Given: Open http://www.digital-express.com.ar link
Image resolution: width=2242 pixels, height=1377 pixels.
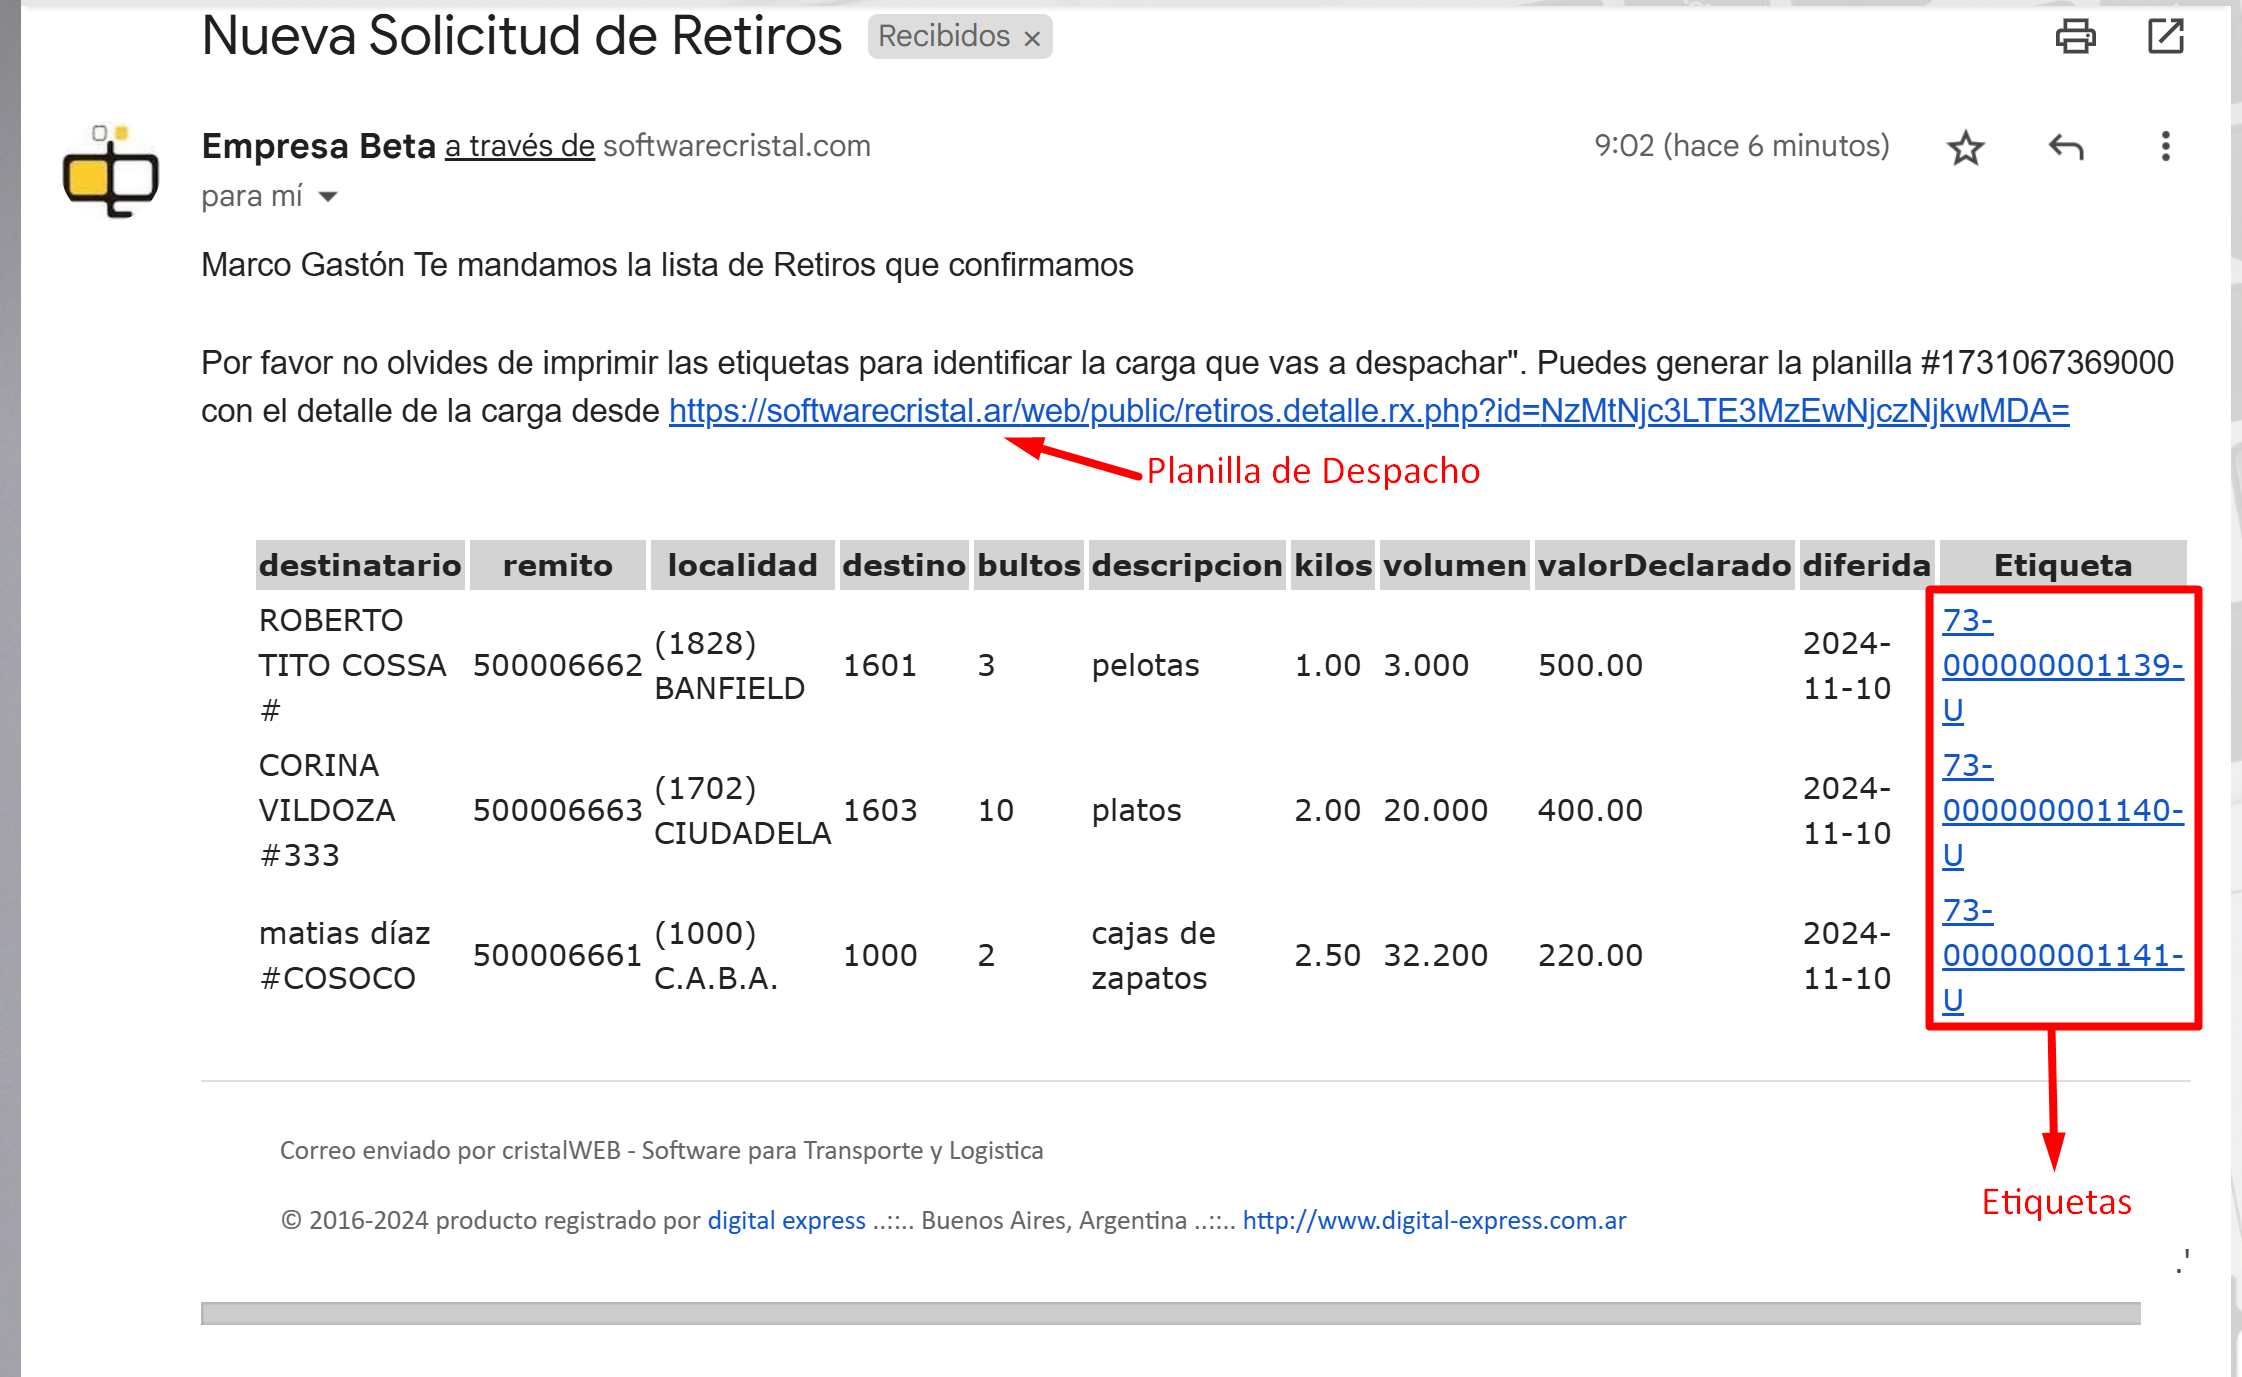Looking at the screenshot, I should coord(1434,1220).
